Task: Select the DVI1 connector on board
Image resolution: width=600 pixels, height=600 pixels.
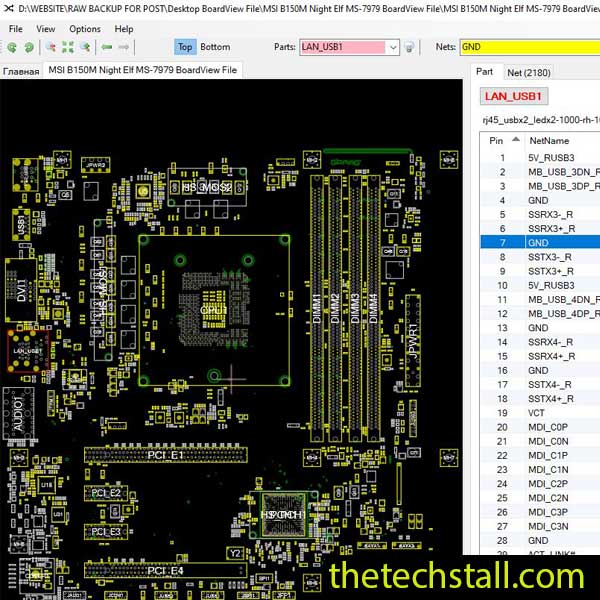Action: (x=21, y=290)
